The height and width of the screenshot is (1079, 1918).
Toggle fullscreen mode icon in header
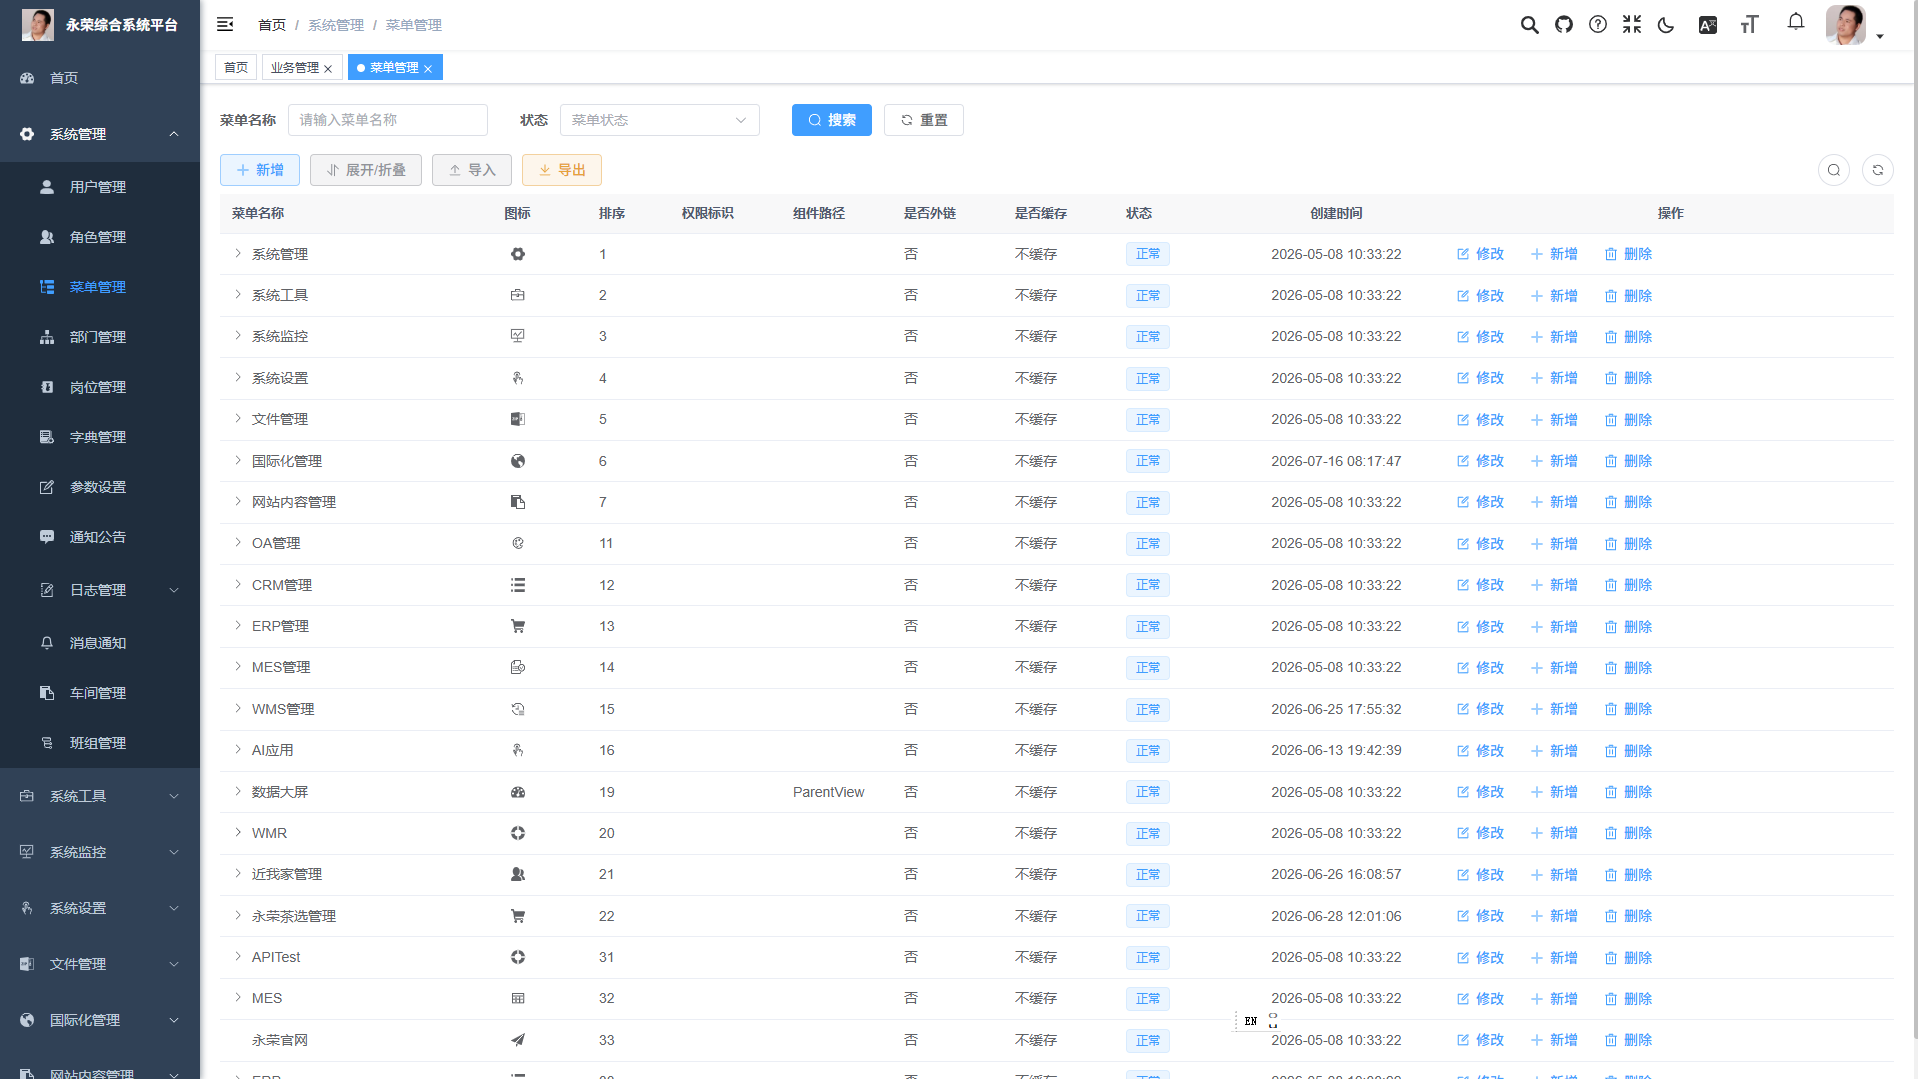pyautogui.click(x=1632, y=25)
